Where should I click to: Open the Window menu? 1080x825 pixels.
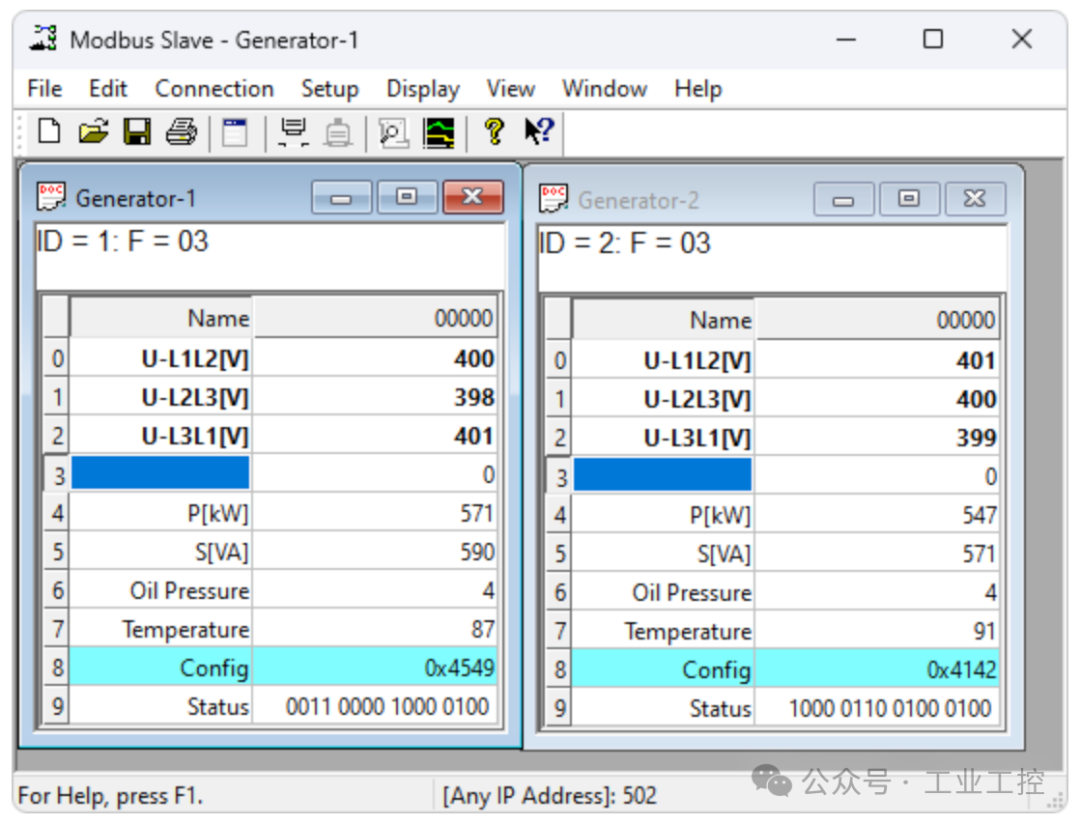tap(605, 89)
